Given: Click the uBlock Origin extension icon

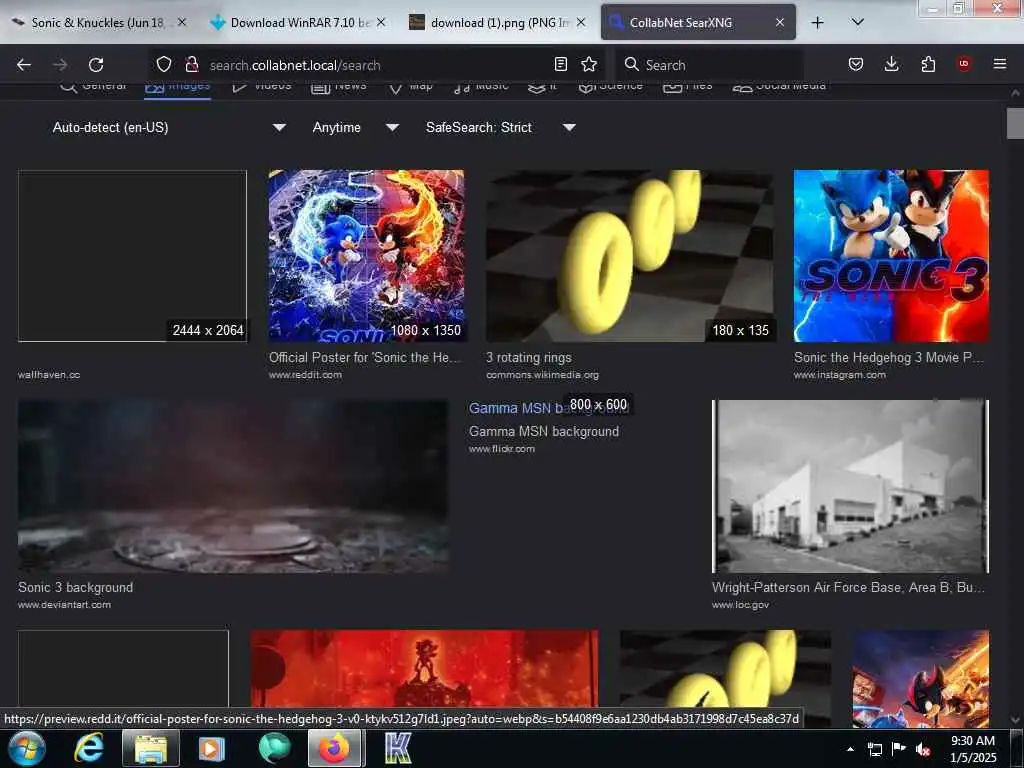Looking at the screenshot, I should pyautogui.click(x=964, y=64).
